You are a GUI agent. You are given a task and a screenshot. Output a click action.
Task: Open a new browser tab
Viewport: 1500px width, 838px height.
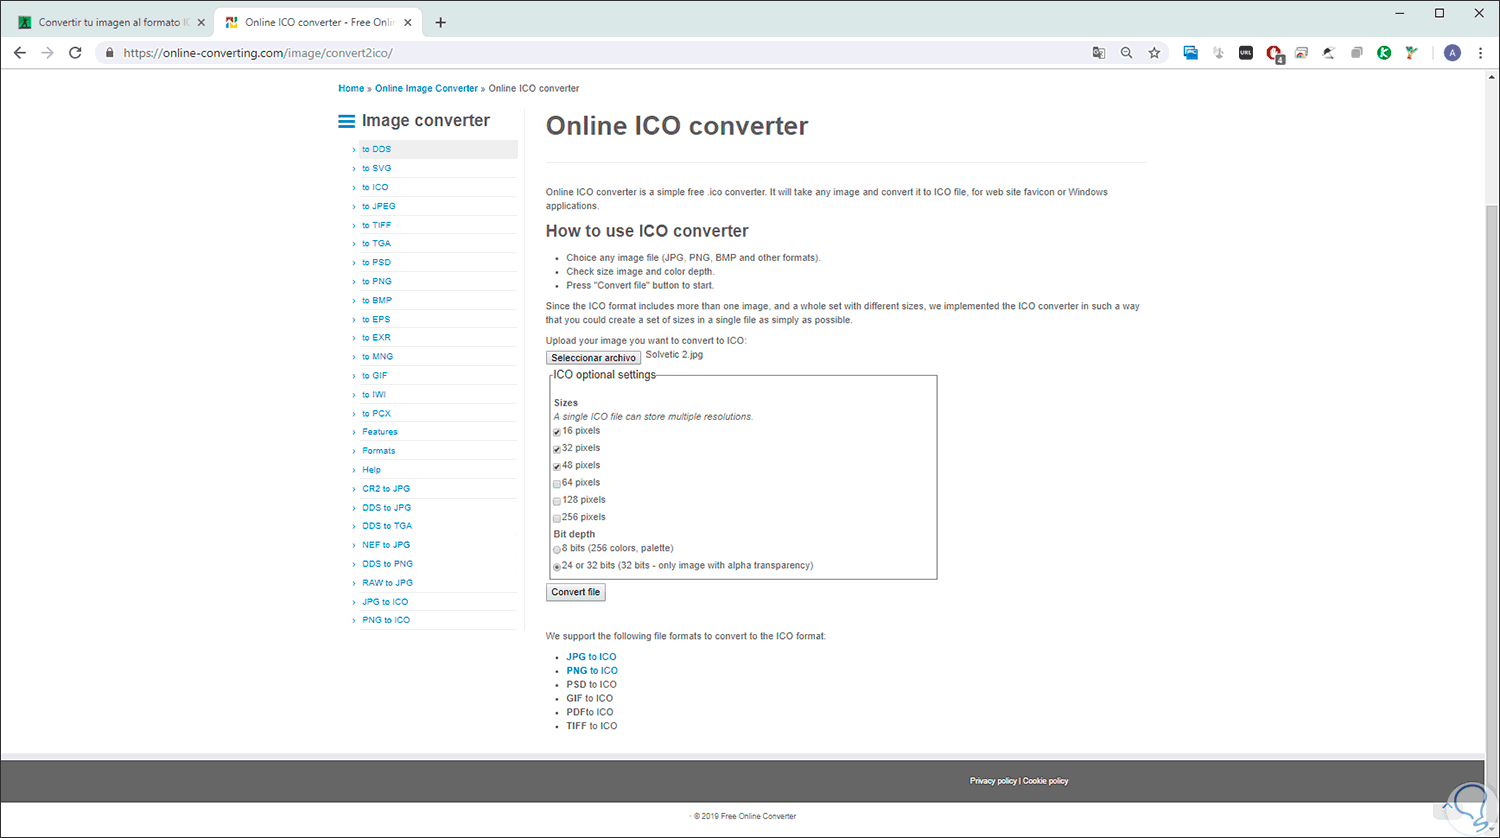tap(441, 22)
